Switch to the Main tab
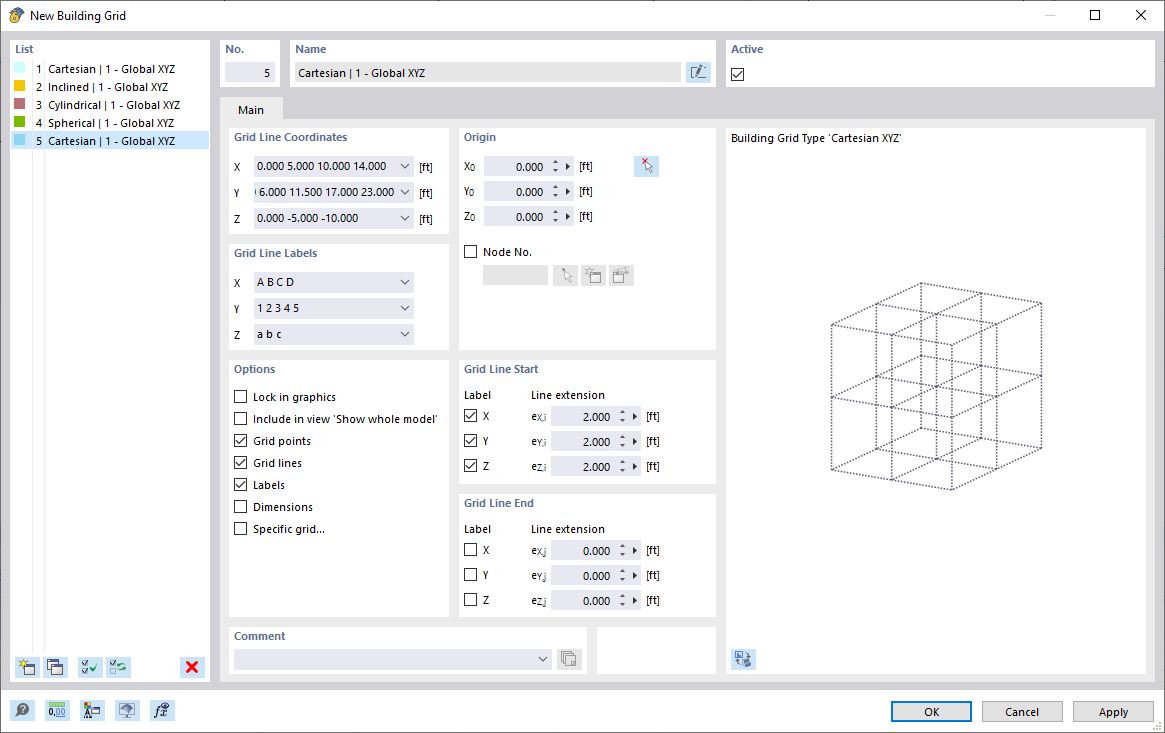 pyautogui.click(x=250, y=109)
